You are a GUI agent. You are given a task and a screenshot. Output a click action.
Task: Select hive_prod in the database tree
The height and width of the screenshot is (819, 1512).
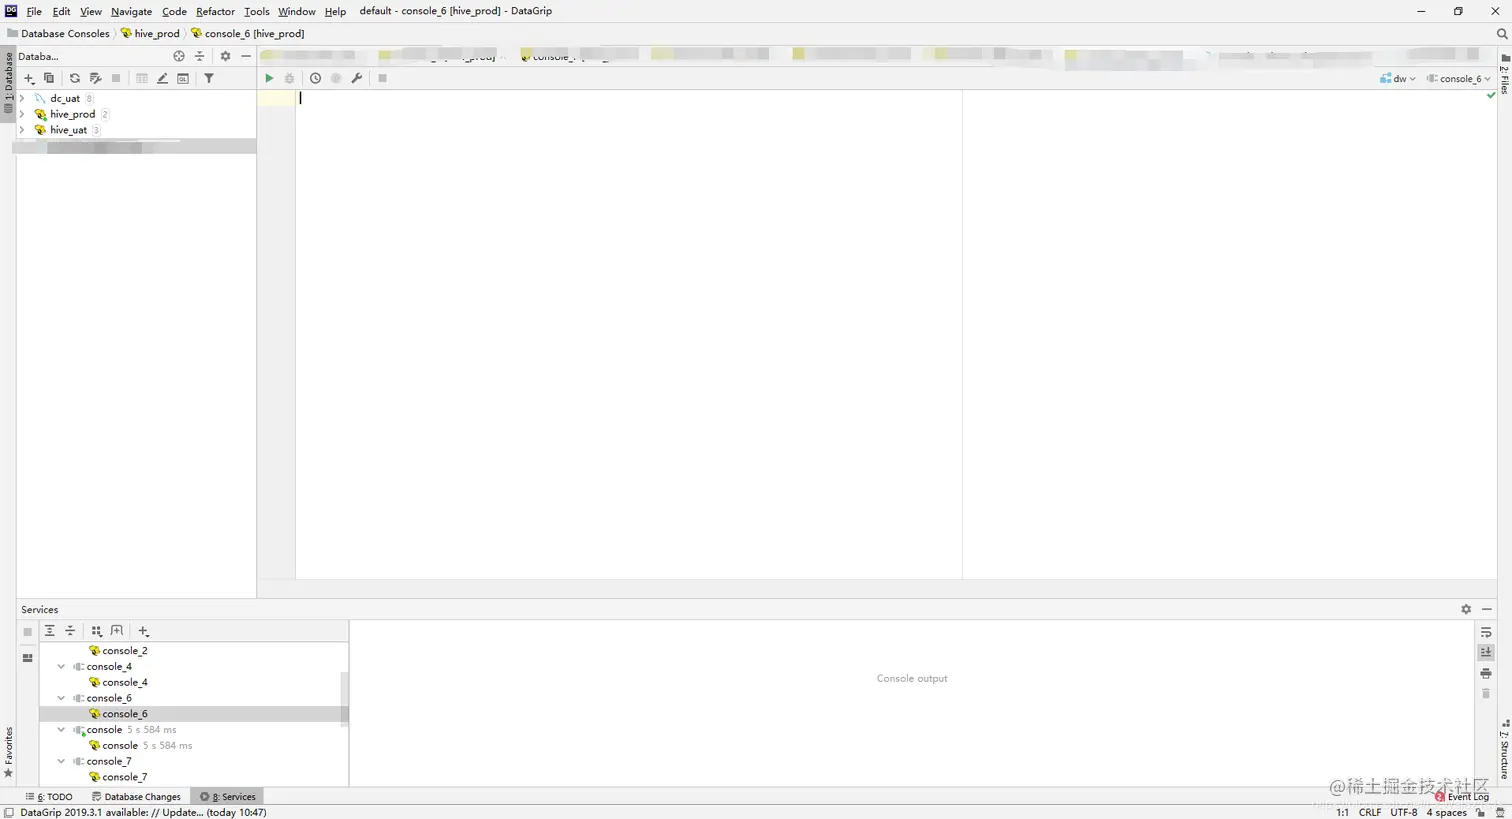tap(72, 114)
